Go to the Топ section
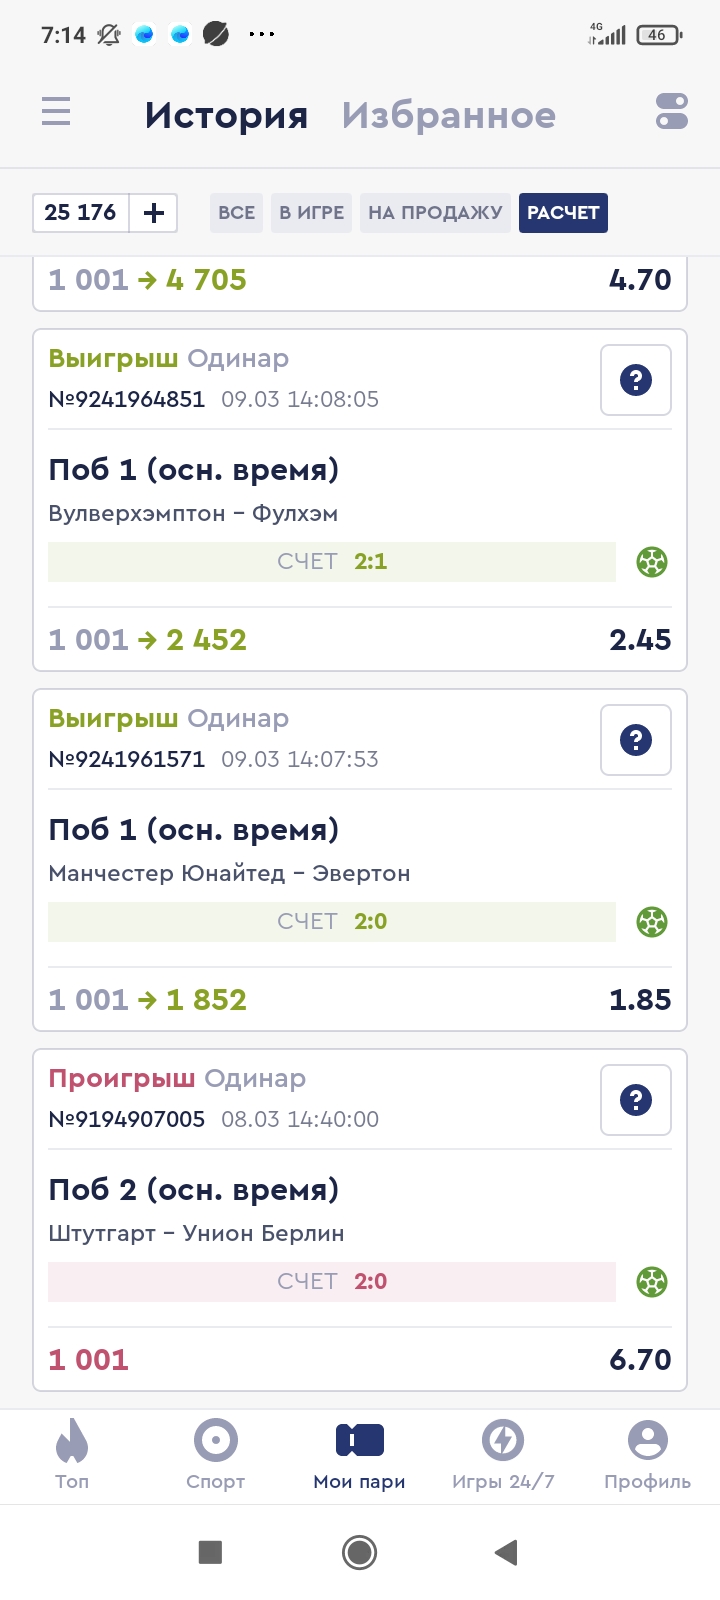The height and width of the screenshot is (1600, 720). [72, 1455]
